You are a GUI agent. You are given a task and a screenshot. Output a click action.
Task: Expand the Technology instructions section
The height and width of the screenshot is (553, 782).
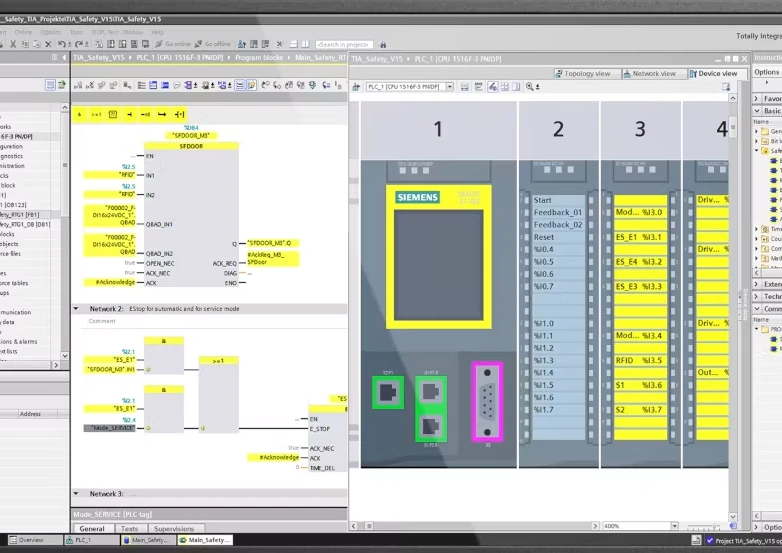[x=756, y=296]
